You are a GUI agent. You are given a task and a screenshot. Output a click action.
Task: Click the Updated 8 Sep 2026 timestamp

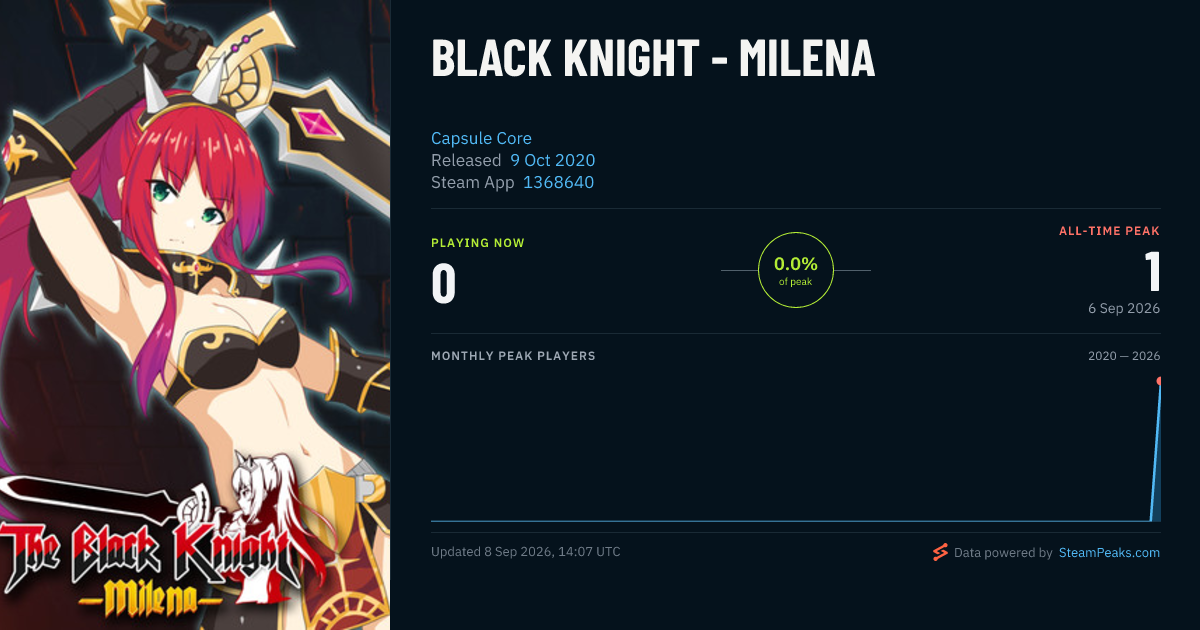(x=525, y=552)
